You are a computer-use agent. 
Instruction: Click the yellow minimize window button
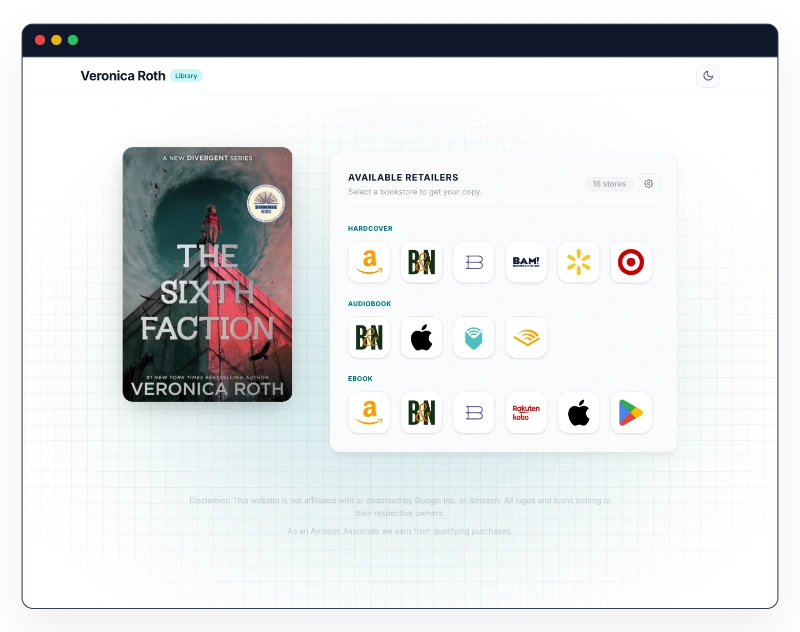[57, 40]
